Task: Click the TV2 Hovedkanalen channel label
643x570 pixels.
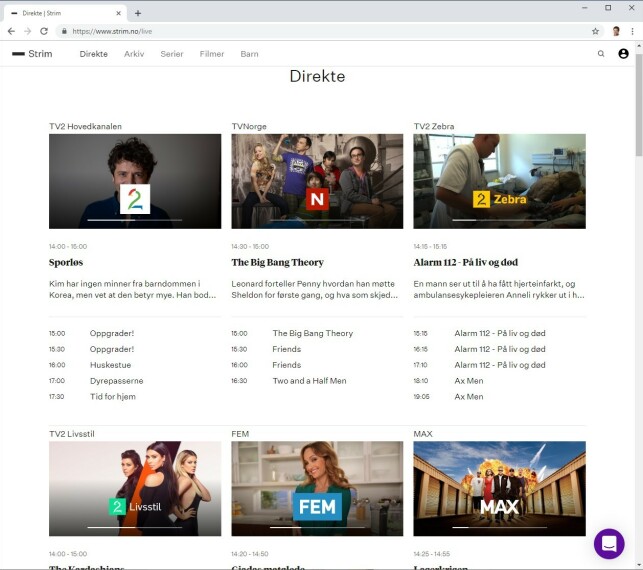Action: [85, 126]
